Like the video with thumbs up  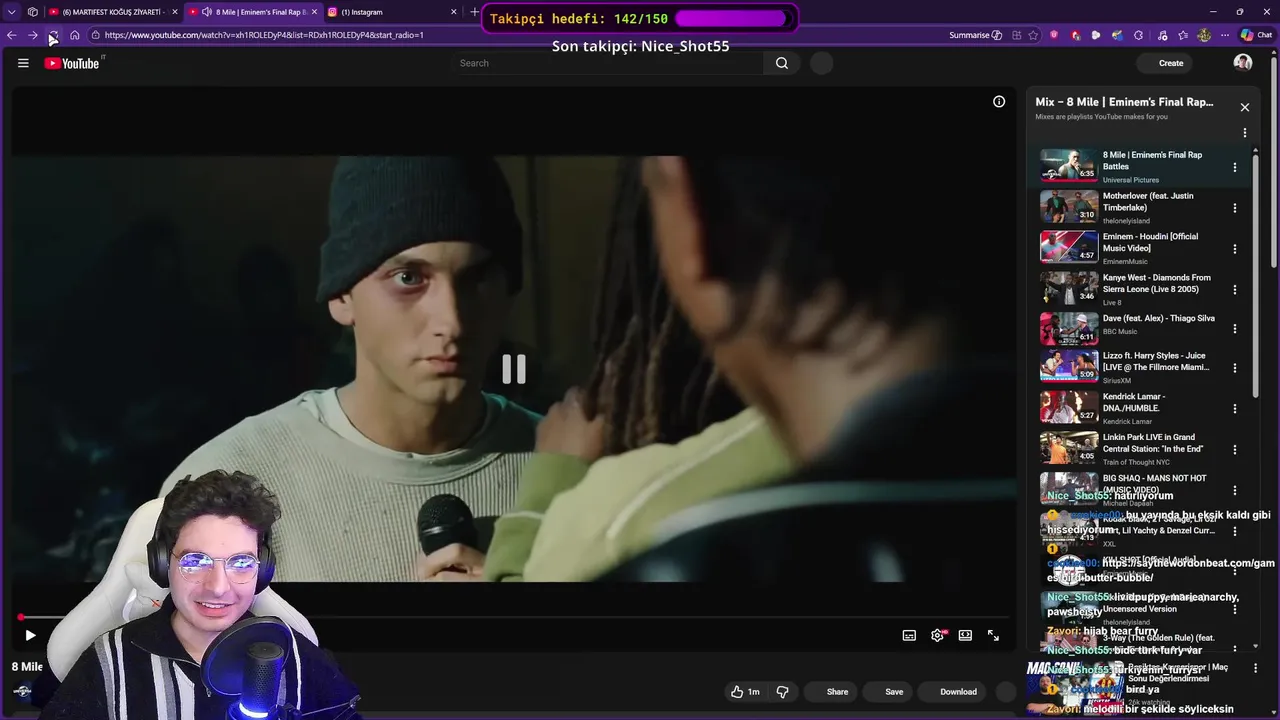click(x=745, y=691)
